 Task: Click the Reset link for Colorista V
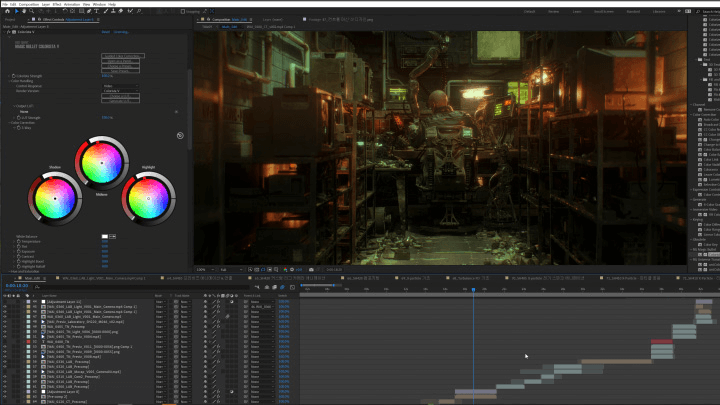(x=106, y=32)
